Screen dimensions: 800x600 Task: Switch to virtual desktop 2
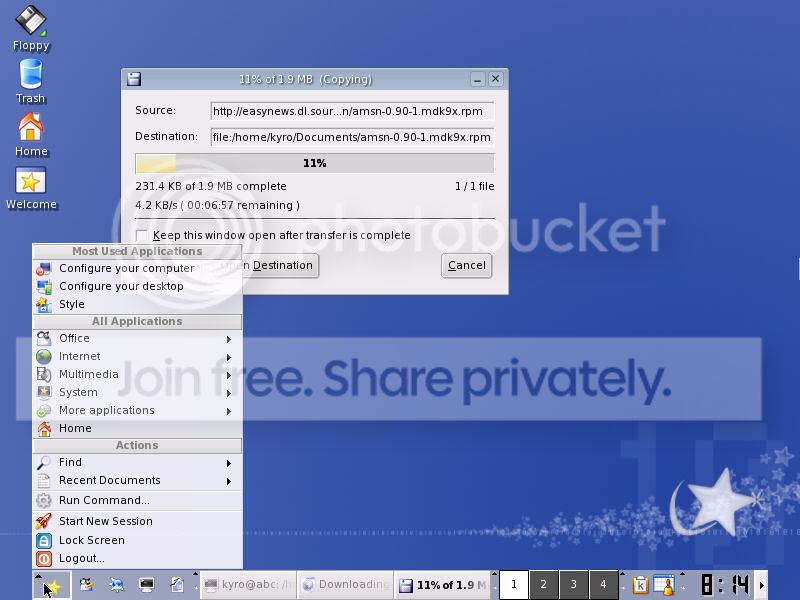coord(543,585)
